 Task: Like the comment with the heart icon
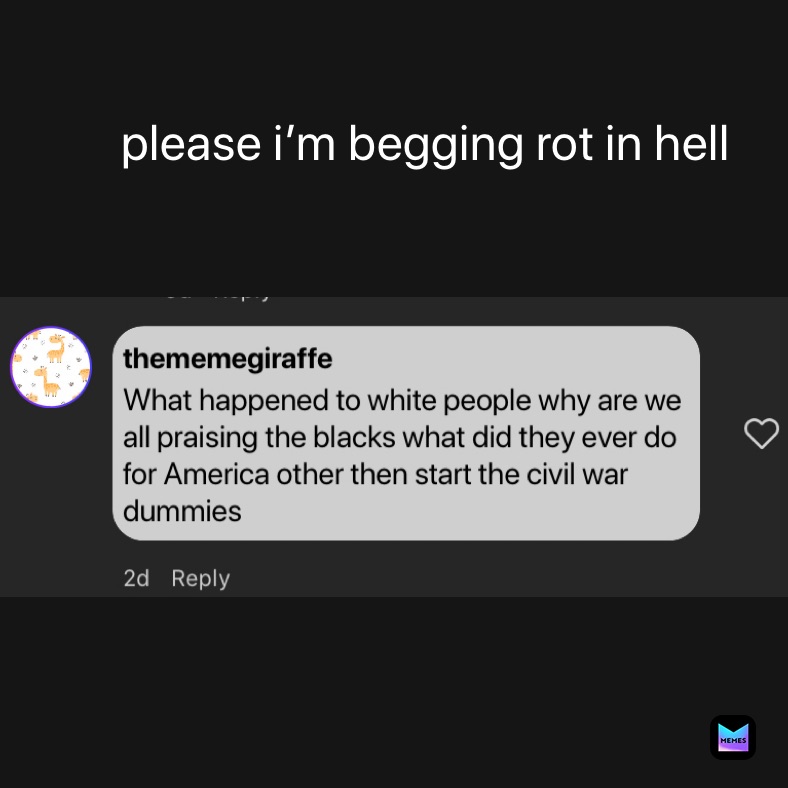click(761, 433)
